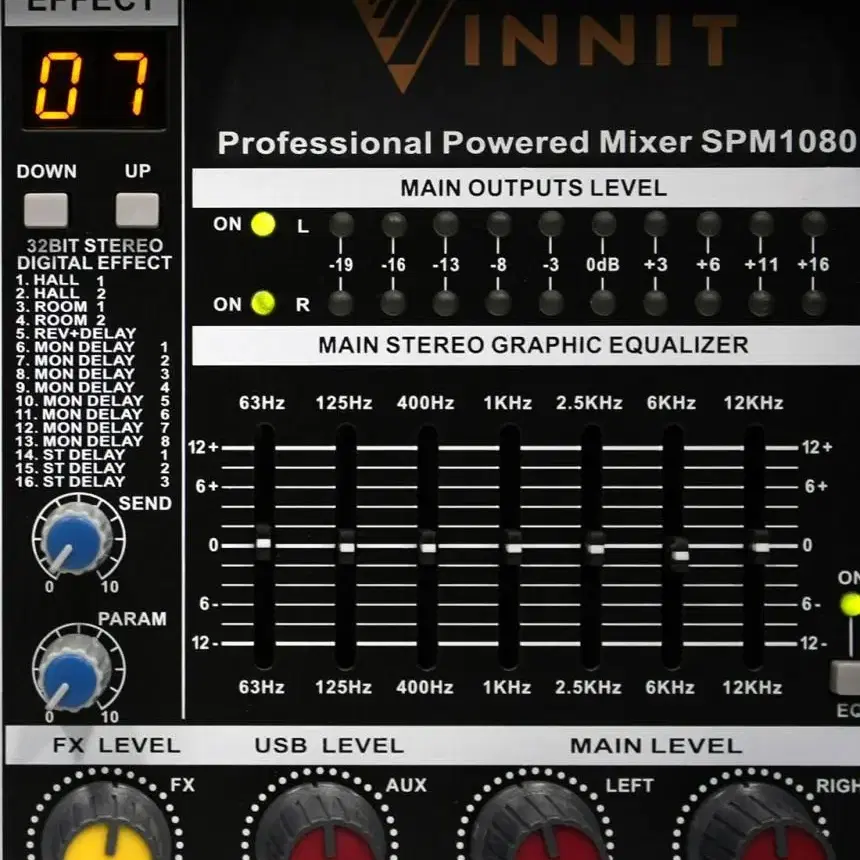This screenshot has height=860, width=860.
Task: Click 'Professional Powered Mixer SPM1080' model text
Action: point(536,143)
